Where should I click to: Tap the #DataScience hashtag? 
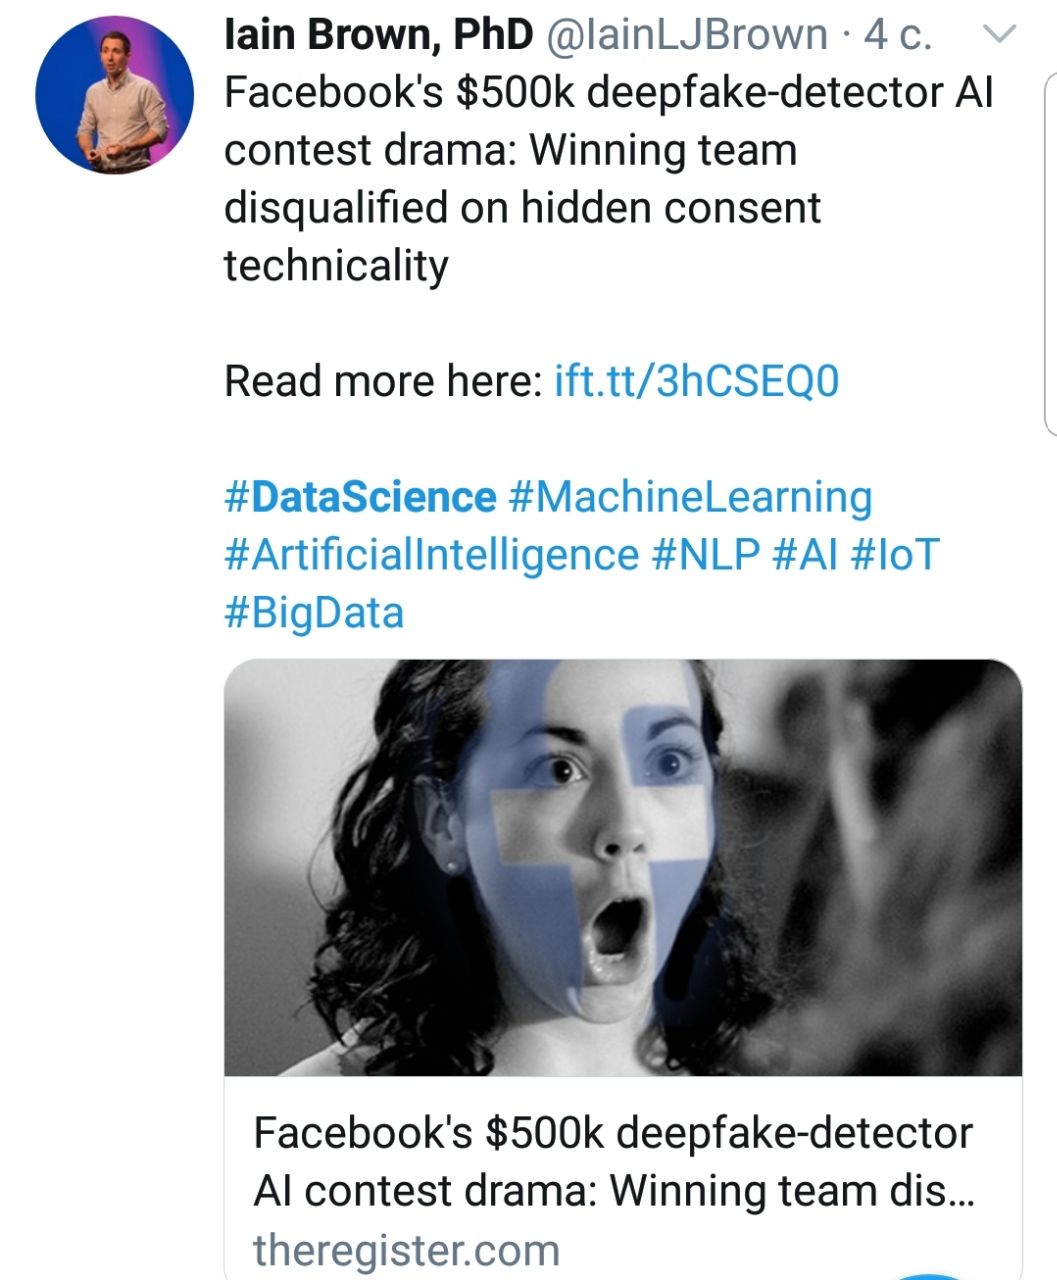[x=360, y=497]
